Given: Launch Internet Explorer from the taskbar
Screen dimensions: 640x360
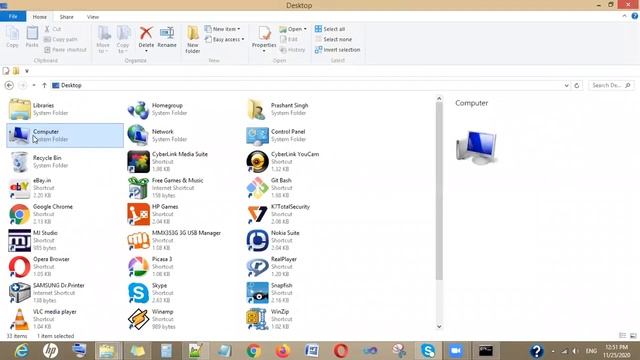Looking at the screenshot, I should (21, 351).
